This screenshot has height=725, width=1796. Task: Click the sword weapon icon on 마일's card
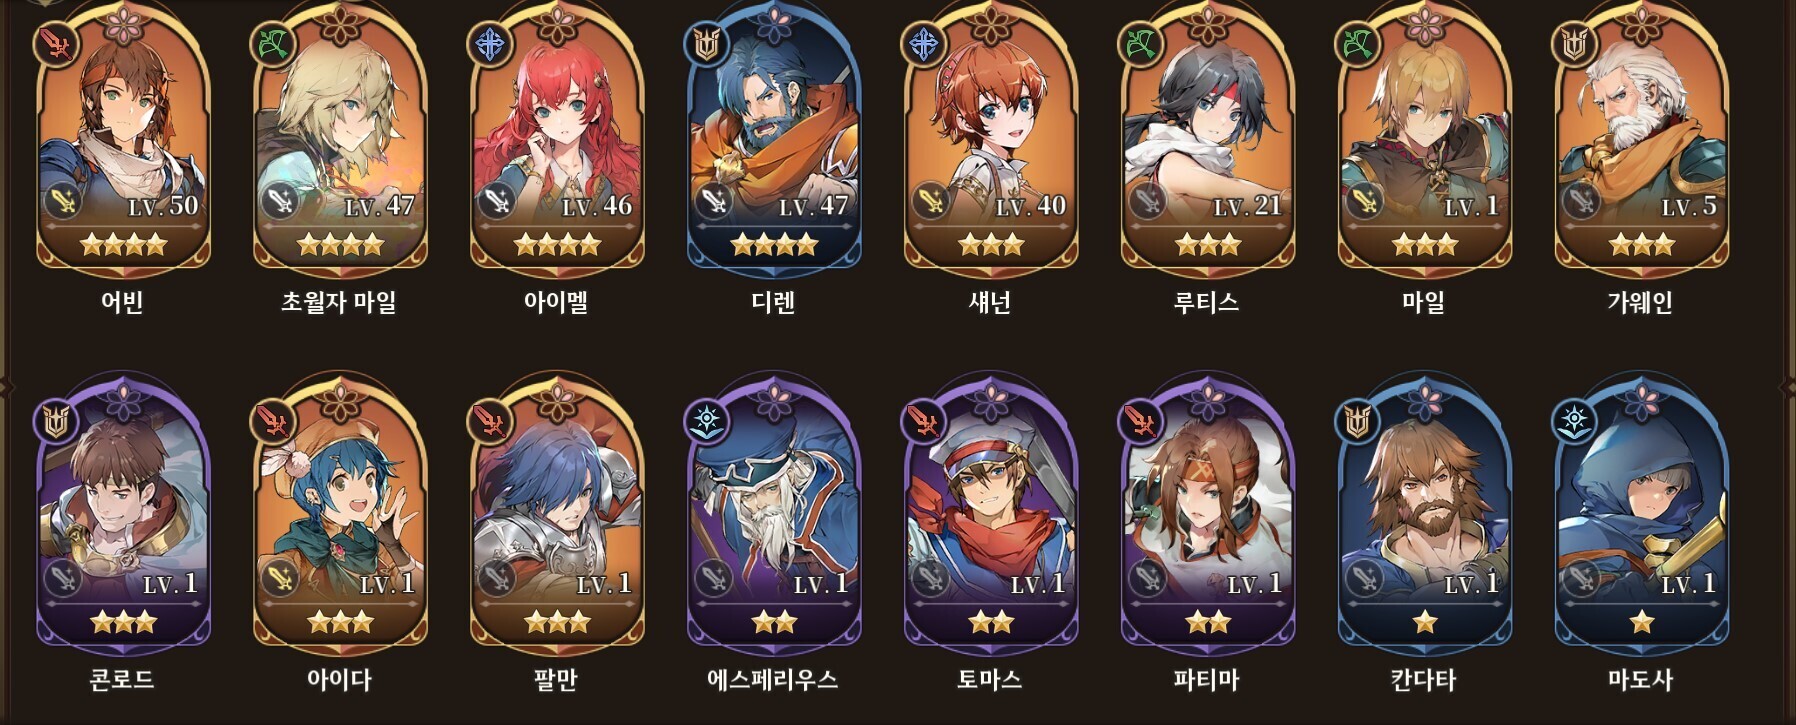tap(1363, 201)
